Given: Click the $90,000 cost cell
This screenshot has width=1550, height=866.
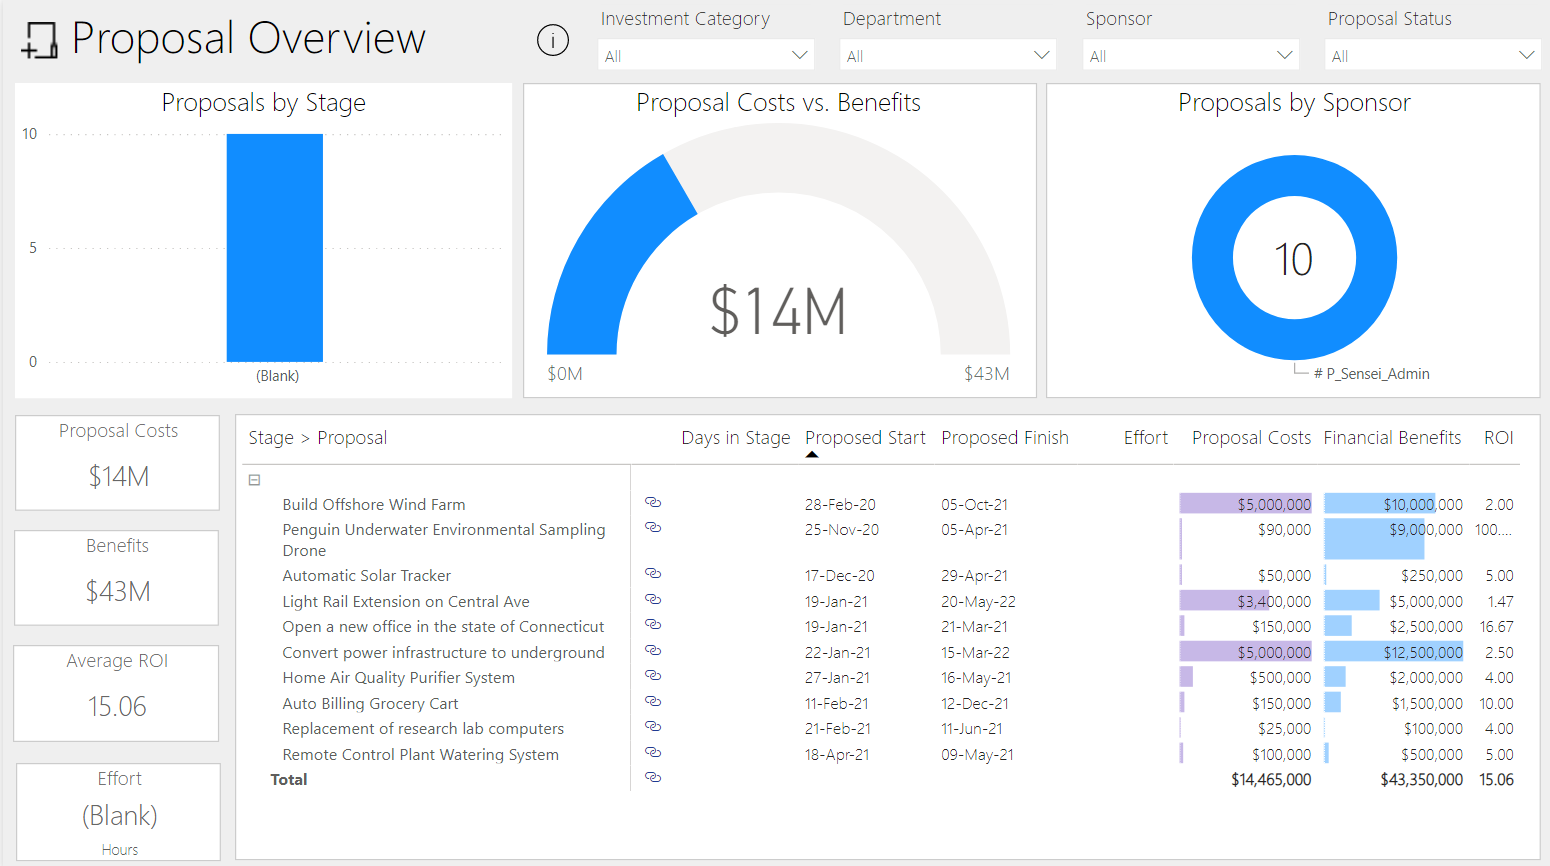Looking at the screenshot, I should click(x=1285, y=530).
